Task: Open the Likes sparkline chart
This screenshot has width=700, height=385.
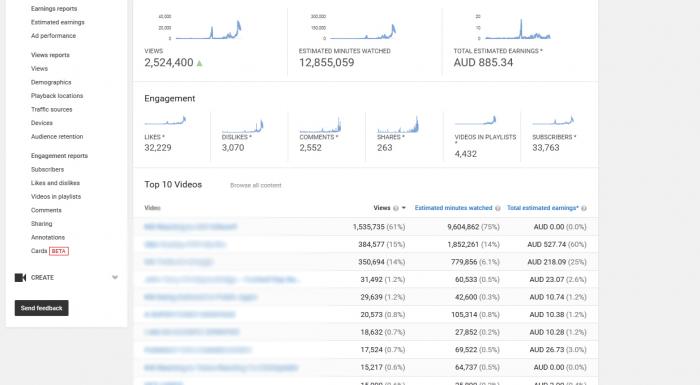Action: (x=165, y=121)
